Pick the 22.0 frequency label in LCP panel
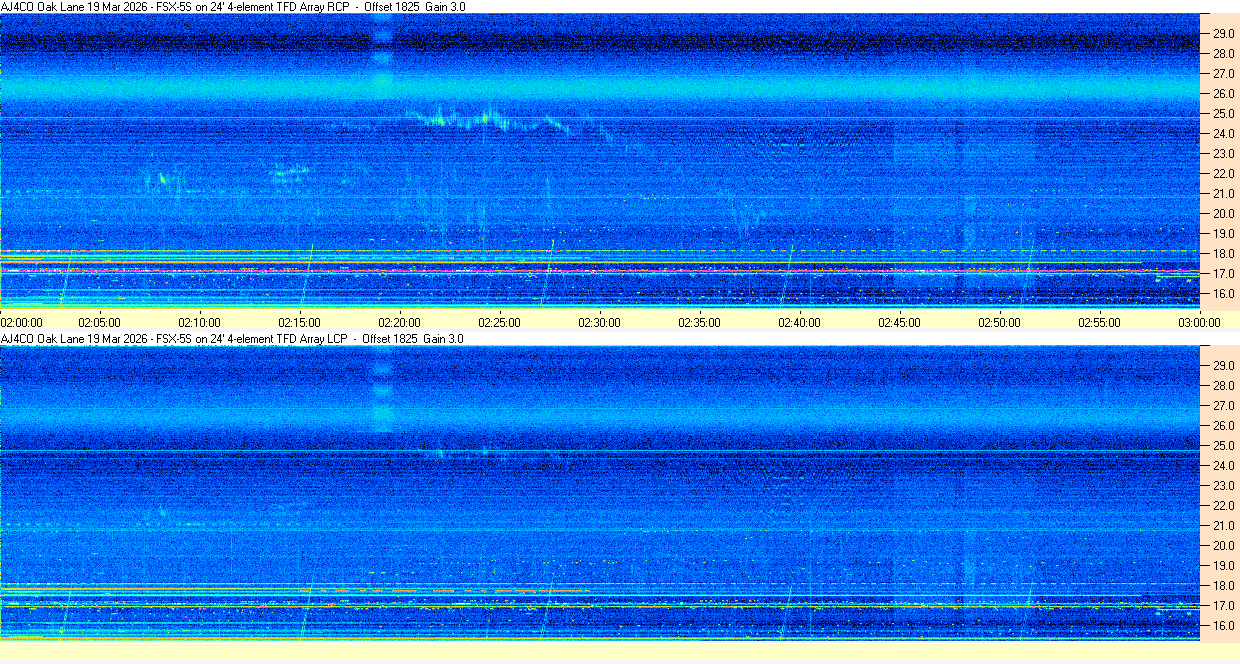Screen dimensions: 1240x664 [x=1223, y=506]
